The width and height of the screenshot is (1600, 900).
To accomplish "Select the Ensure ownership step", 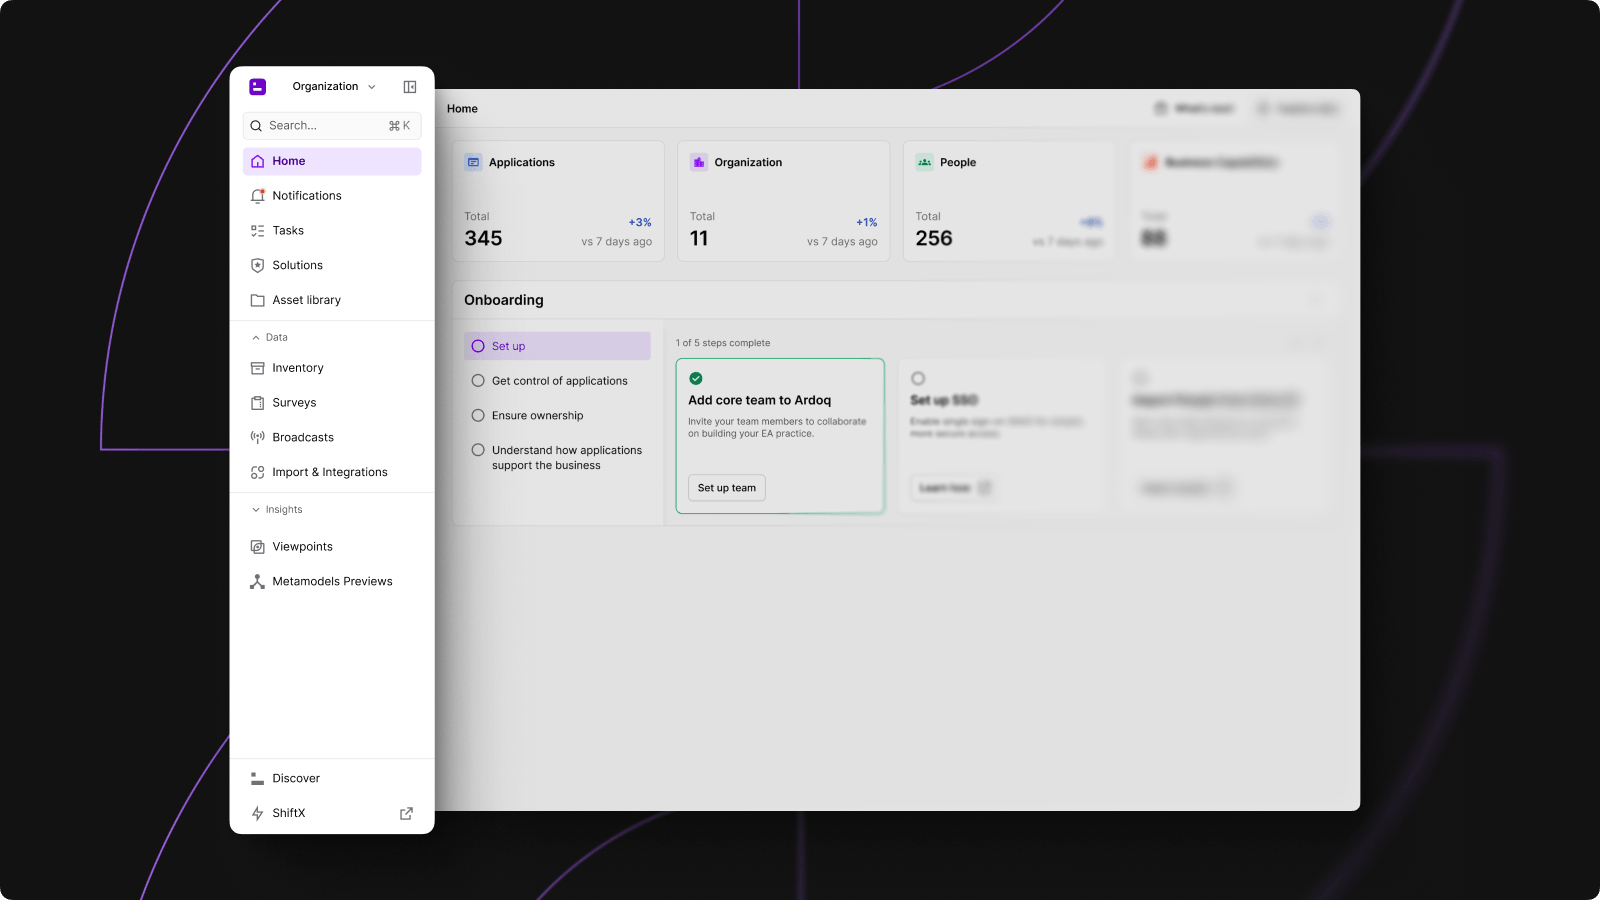I will coord(537,416).
